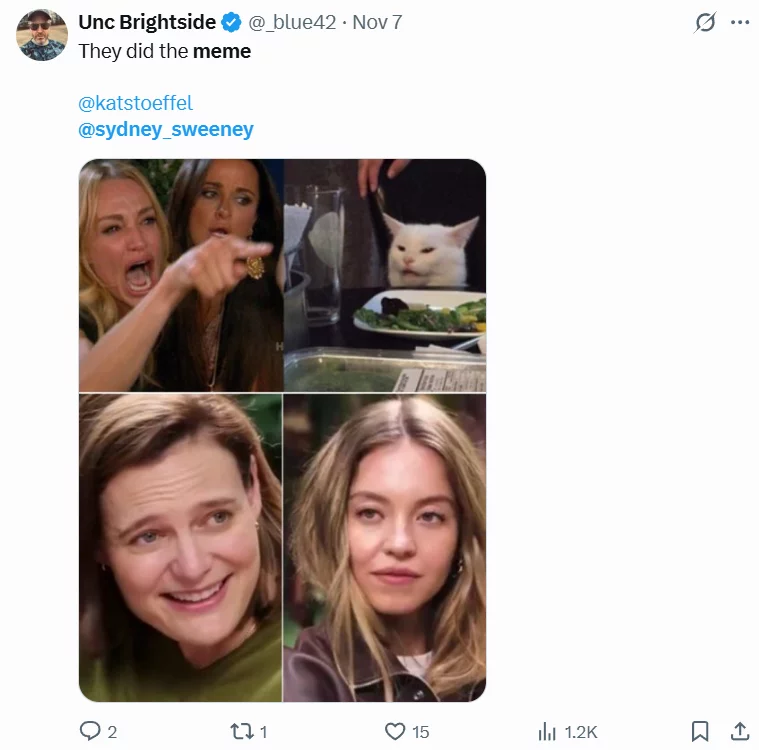The height and width of the screenshot is (750, 759).
Task: Like the tweet with the heart icon
Action: (x=396, y=731)
